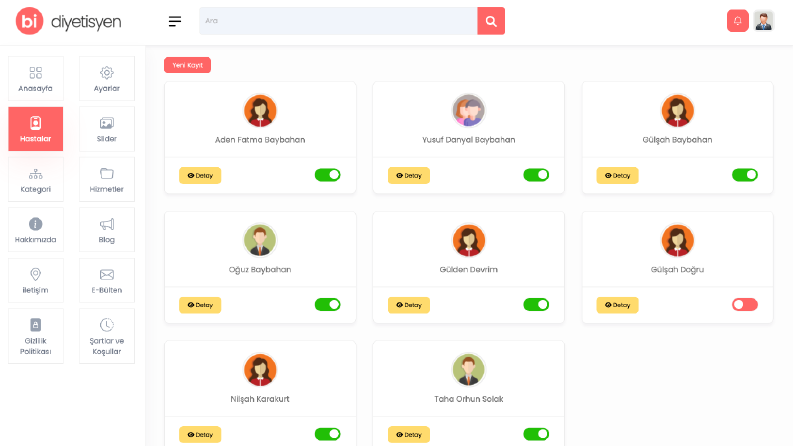
Task: Open Şartlar ve Koşullar tile
Action: tap(107, 336)
